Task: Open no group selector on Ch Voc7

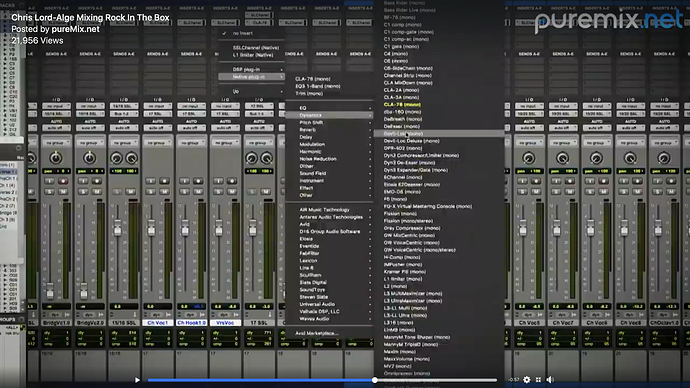Action: point(562,143)
